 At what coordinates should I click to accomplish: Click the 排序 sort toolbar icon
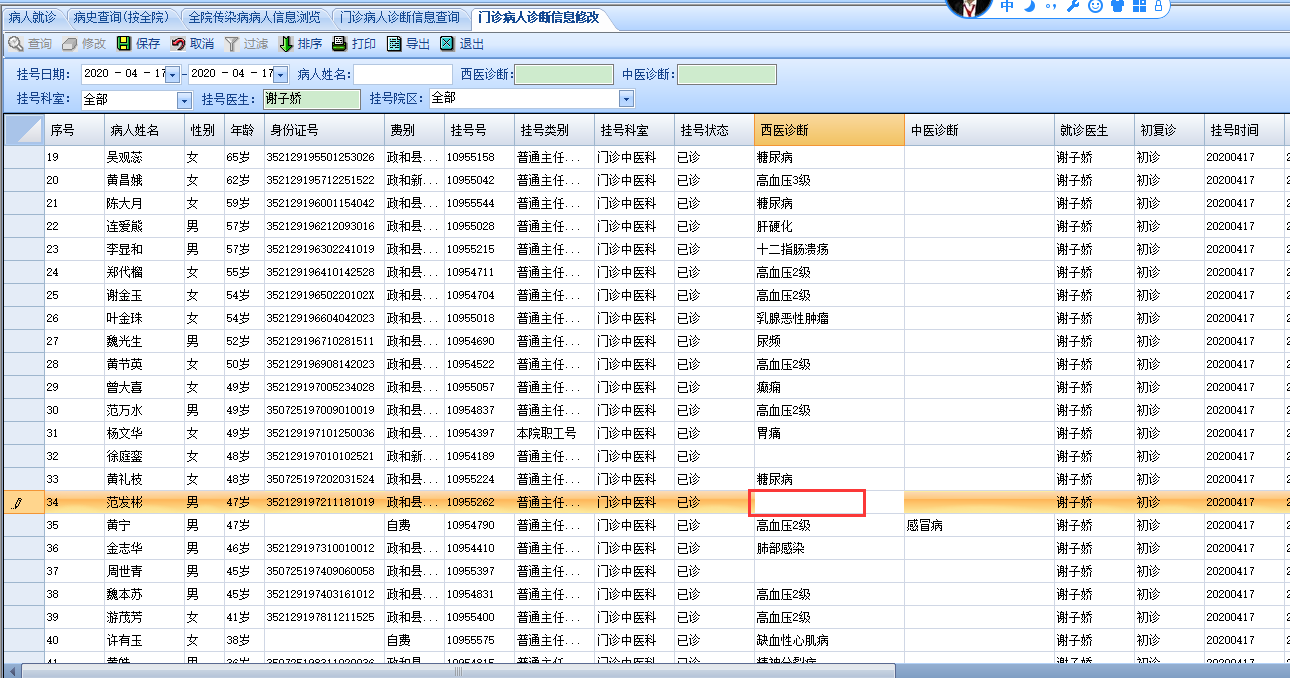286,44
